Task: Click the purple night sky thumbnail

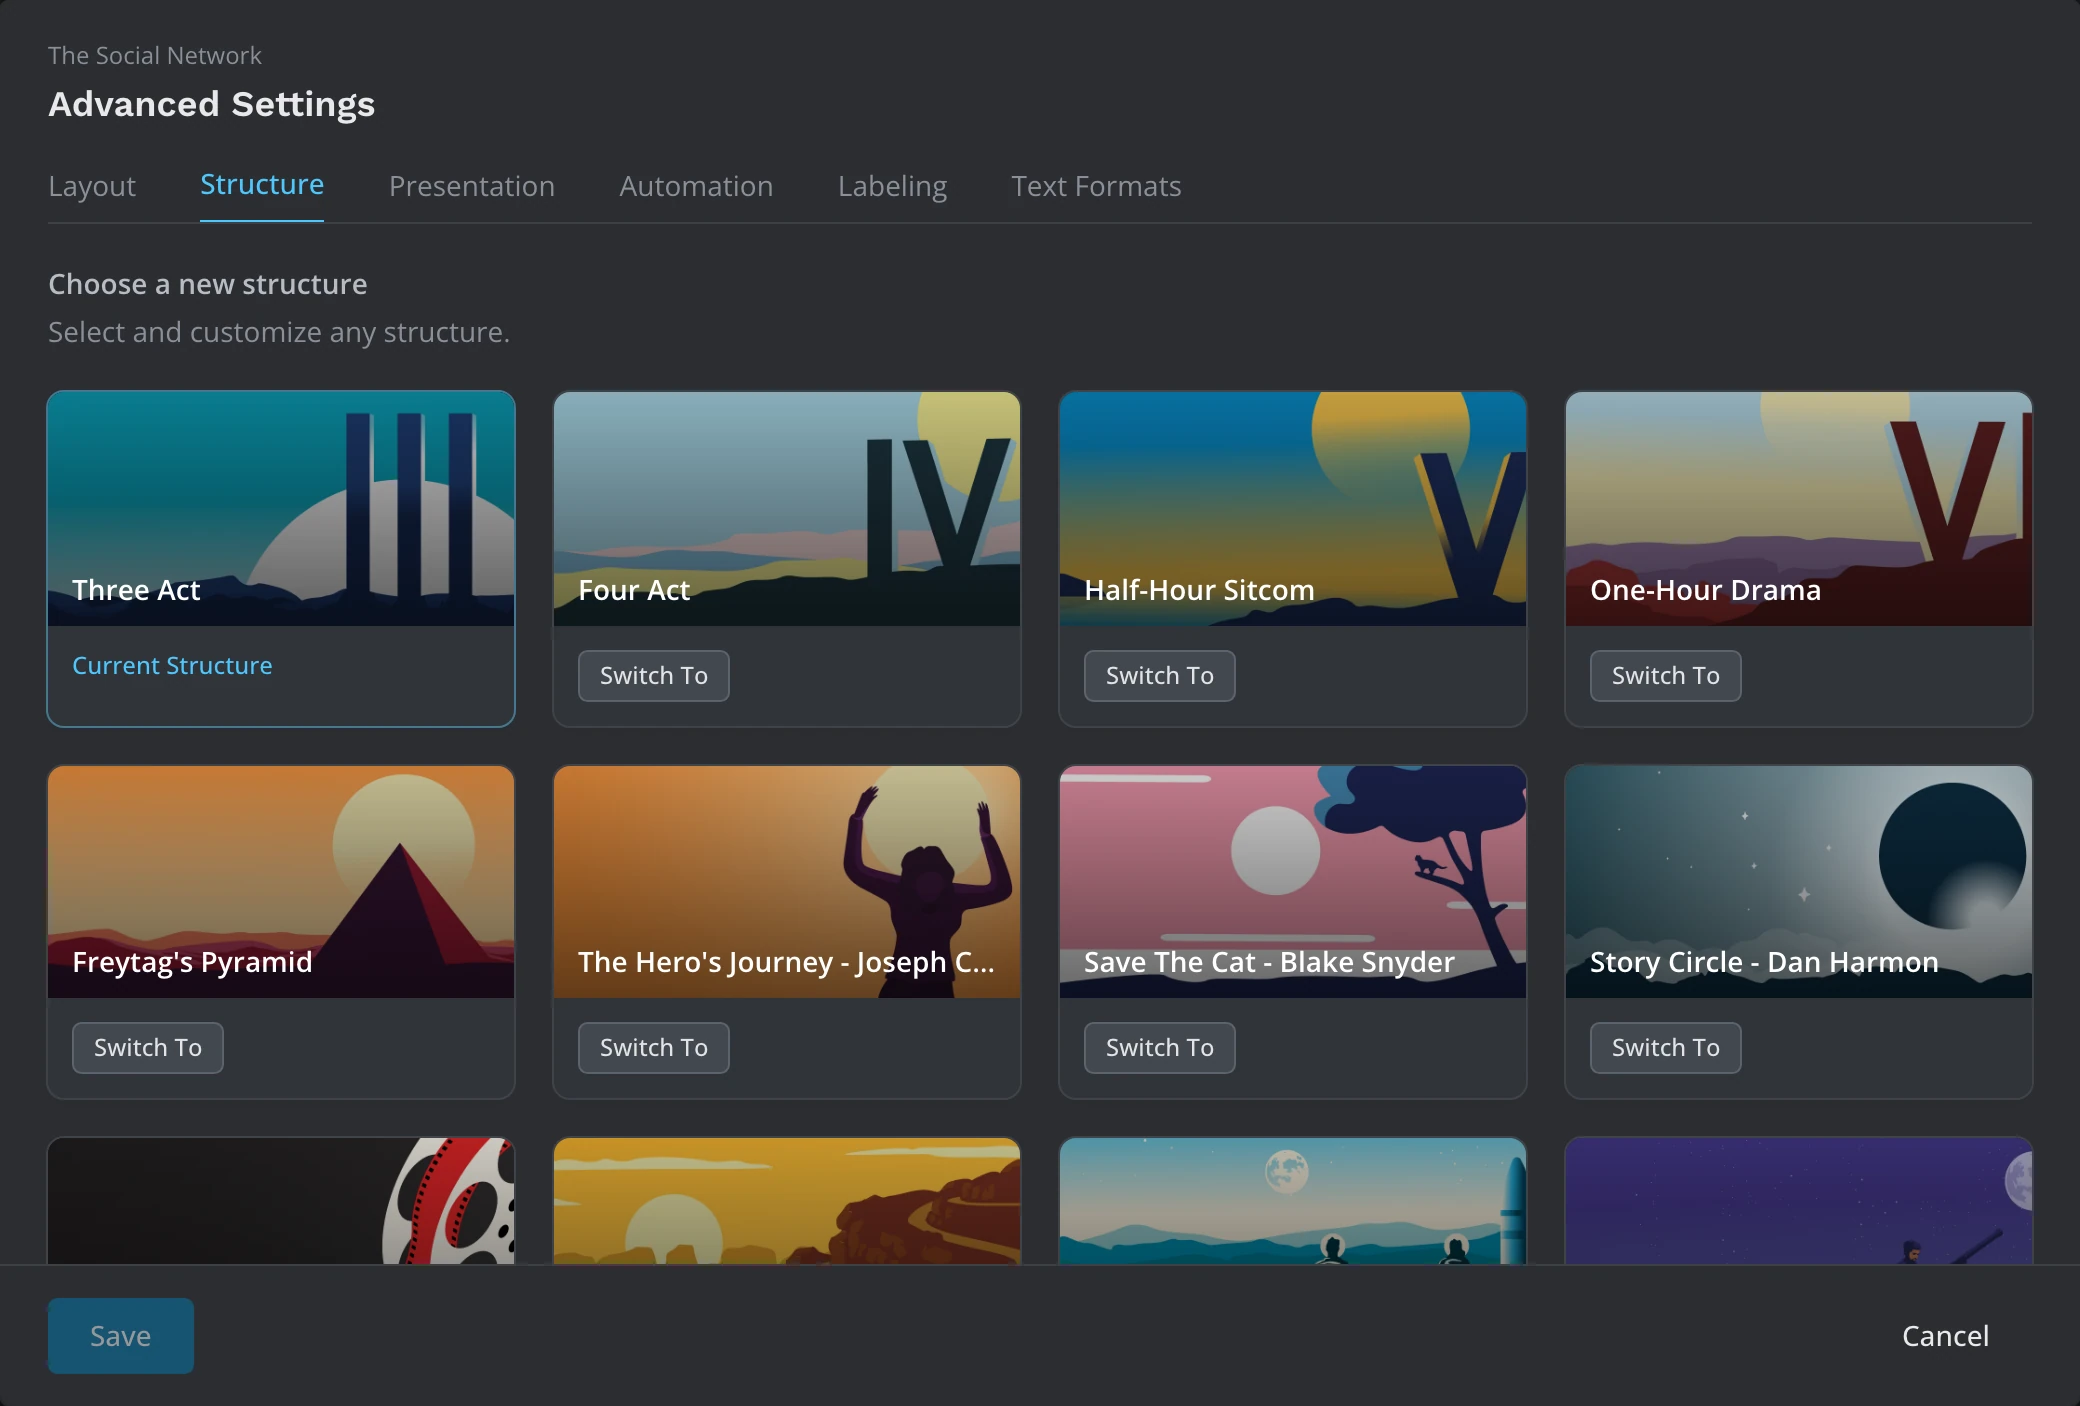Action: 1799,1201
